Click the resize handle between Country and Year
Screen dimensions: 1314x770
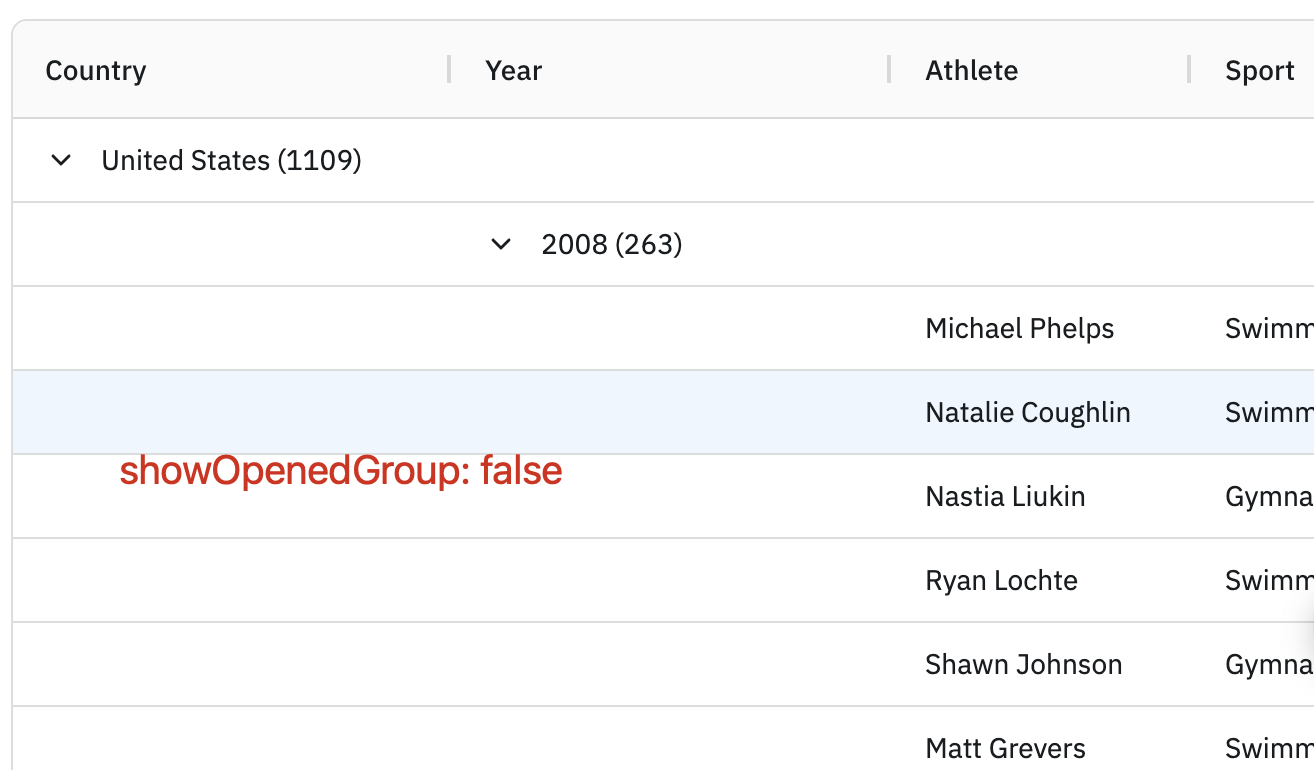449,70
